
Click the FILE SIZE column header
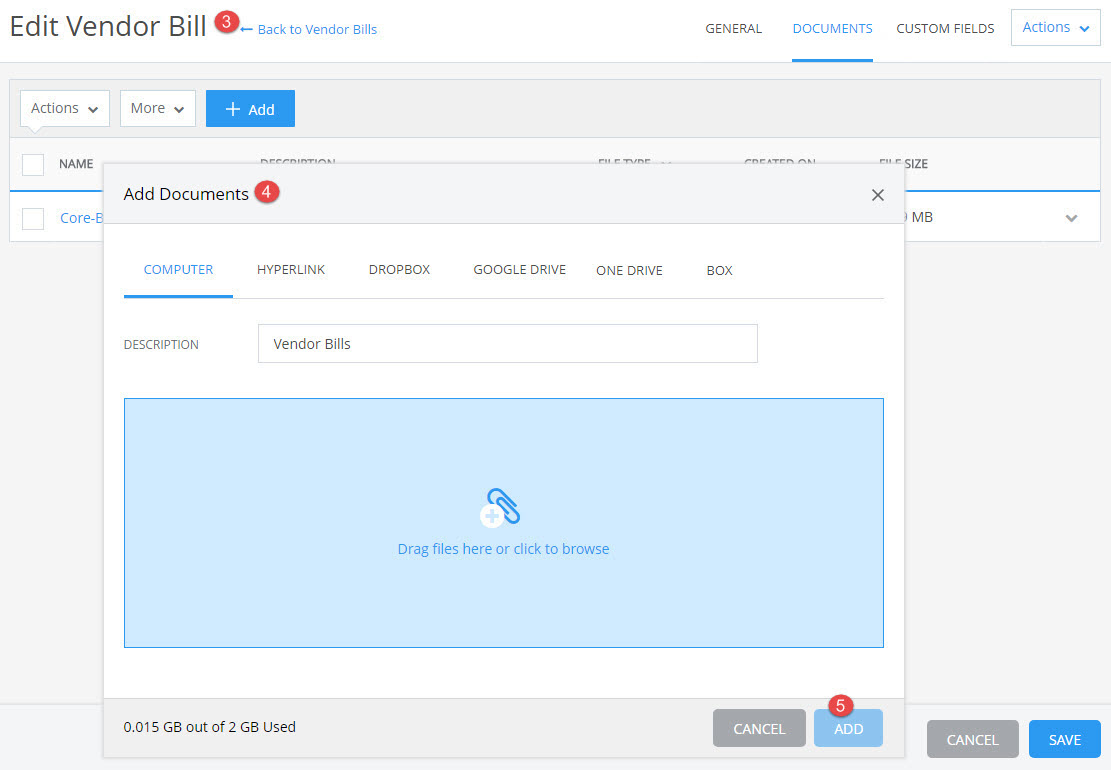tap(903, 164)
